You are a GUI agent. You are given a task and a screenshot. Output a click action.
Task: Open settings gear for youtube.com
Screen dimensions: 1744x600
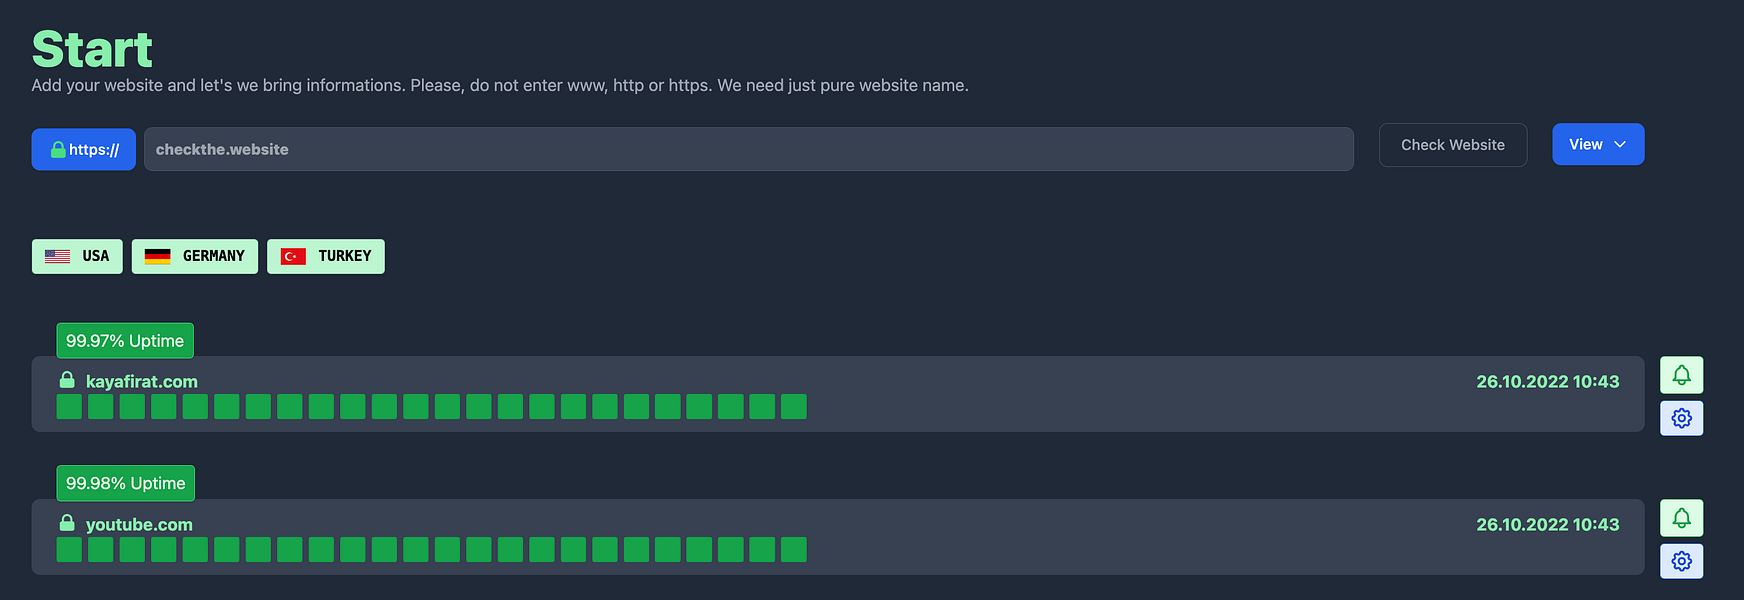1681,561
